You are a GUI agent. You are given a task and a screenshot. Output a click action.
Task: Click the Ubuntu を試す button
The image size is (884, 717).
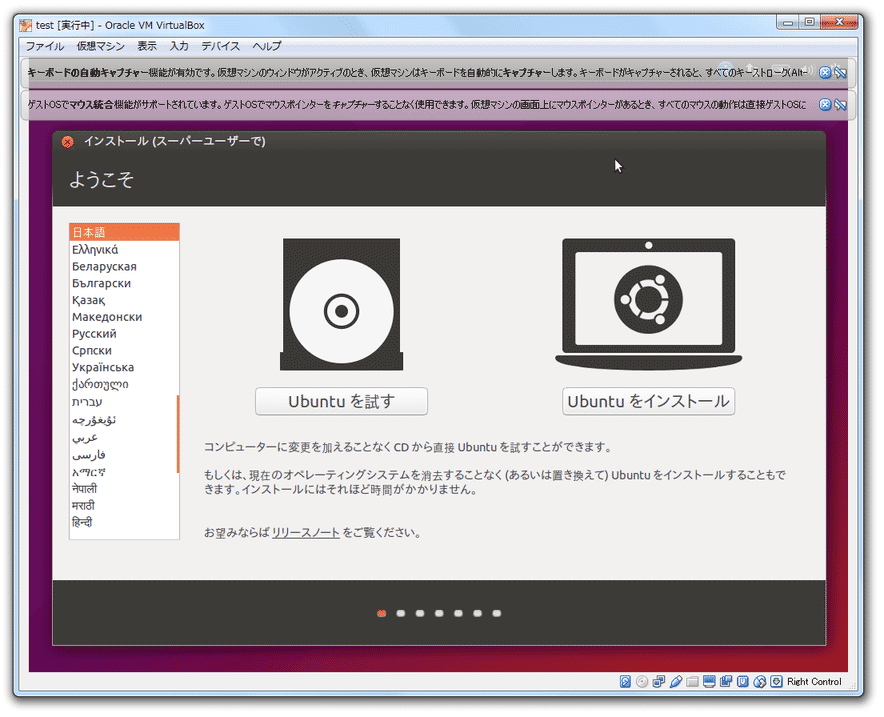click(342, 401)
